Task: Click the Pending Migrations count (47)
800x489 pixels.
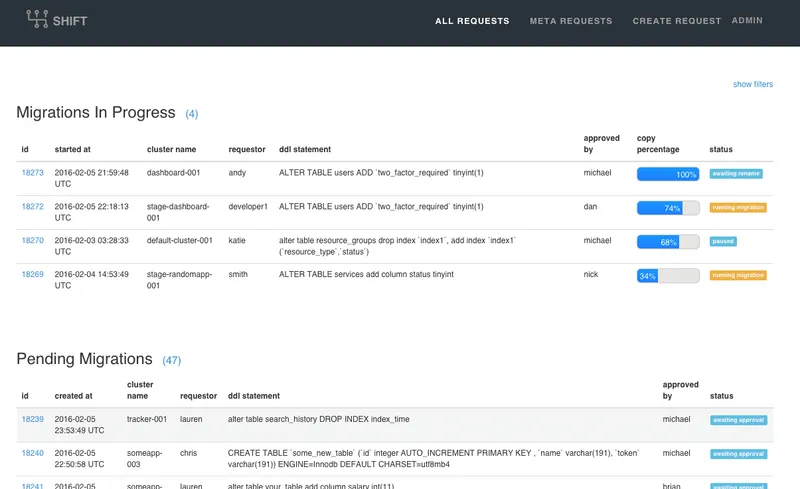Action: (x=171, y=360)
